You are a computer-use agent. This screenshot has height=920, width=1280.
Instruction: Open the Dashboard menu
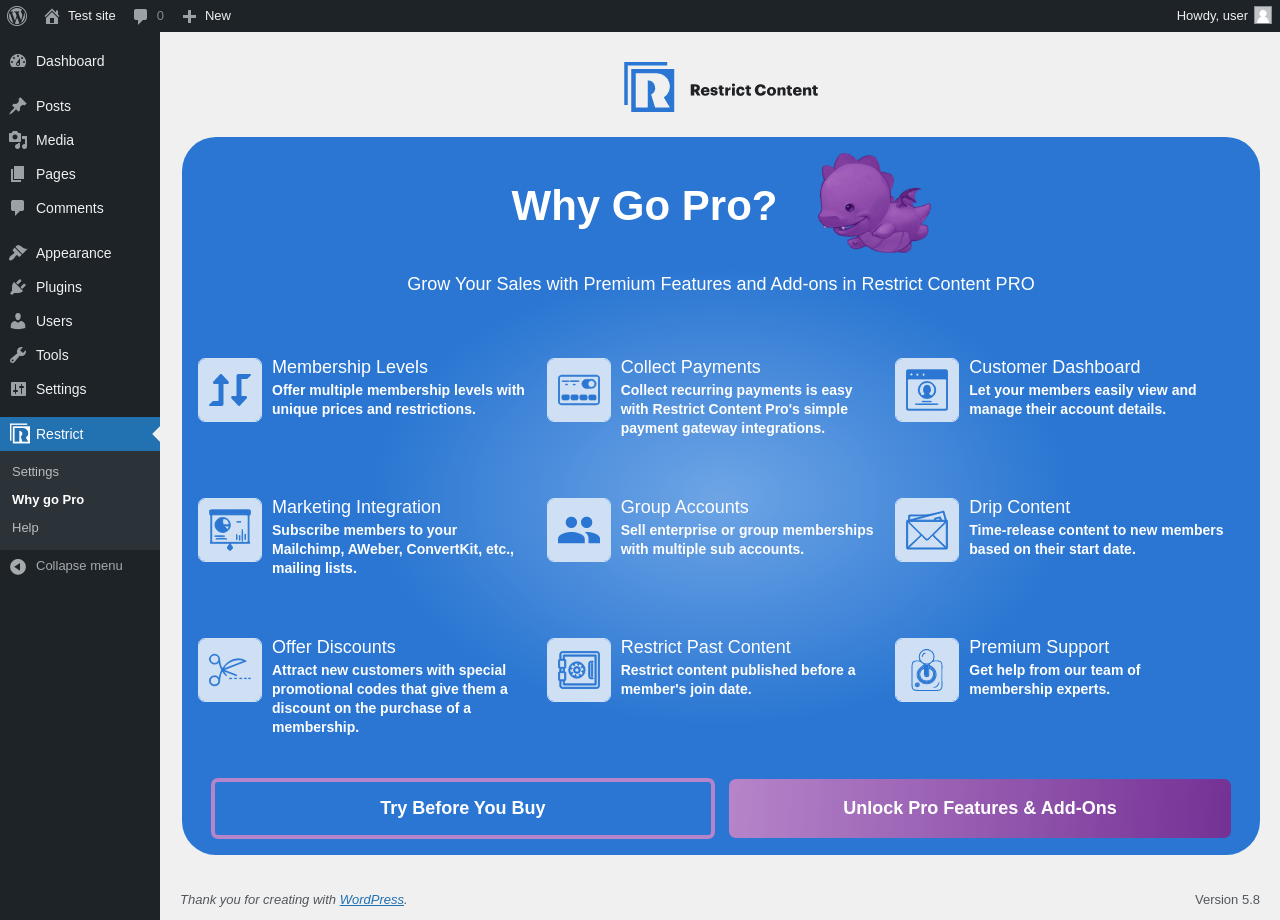click(80, 61)
